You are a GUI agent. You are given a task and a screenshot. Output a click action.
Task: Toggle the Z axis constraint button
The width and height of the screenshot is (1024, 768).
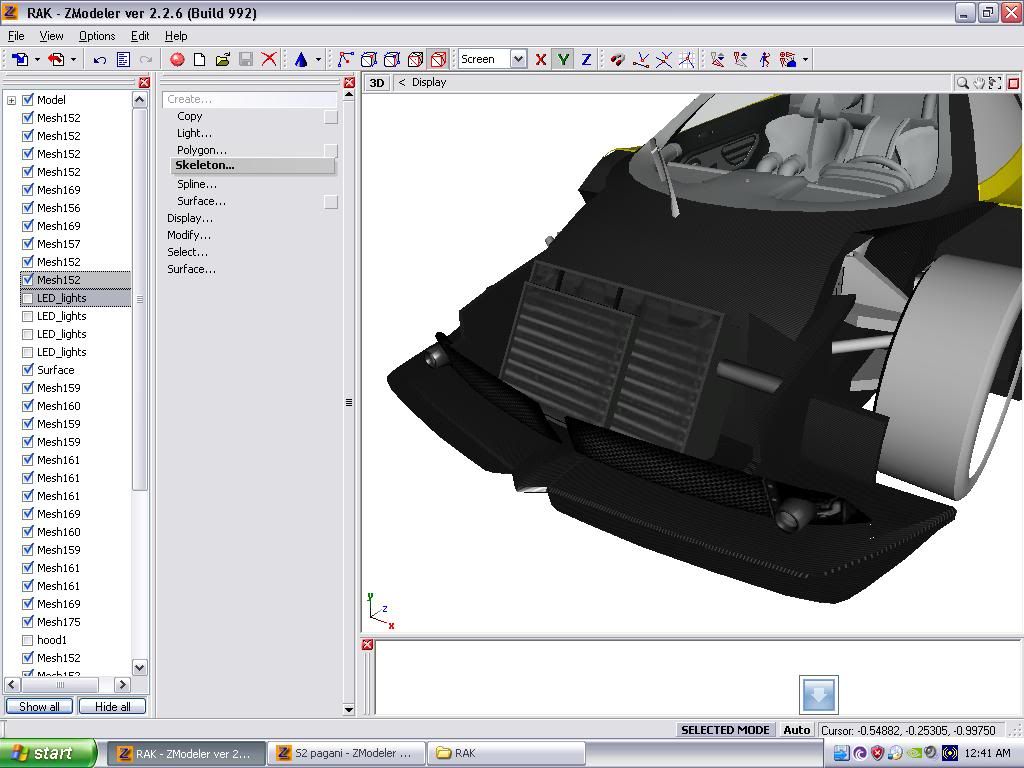586,60
